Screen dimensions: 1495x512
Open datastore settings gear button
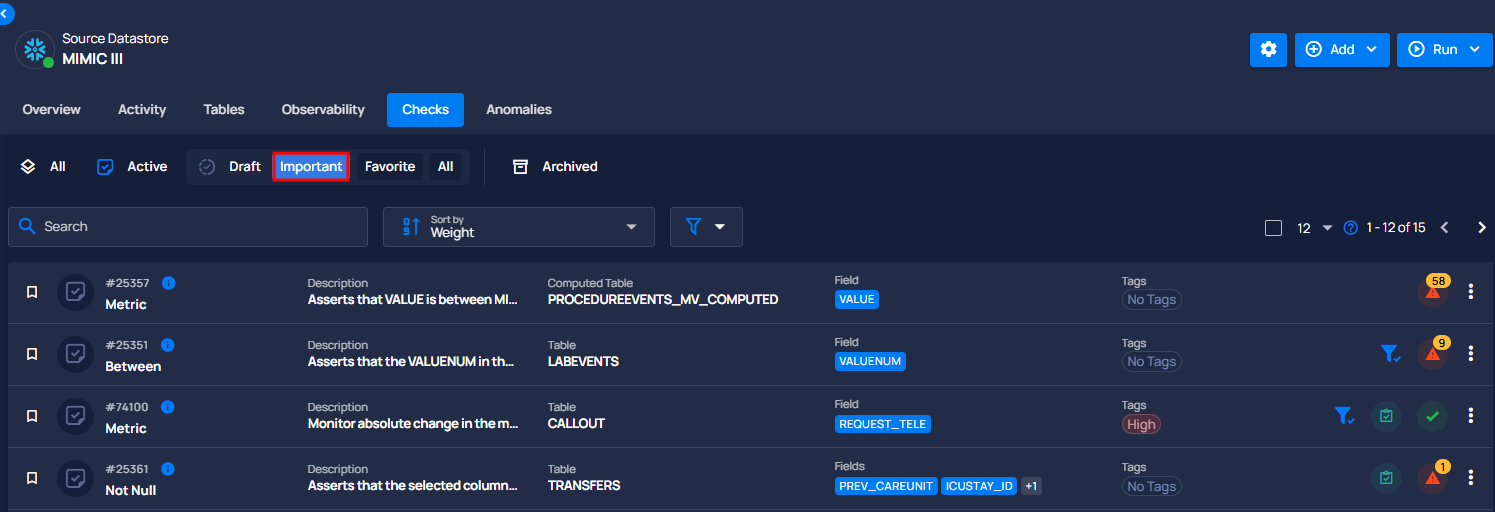click(x=1268, y=49)
